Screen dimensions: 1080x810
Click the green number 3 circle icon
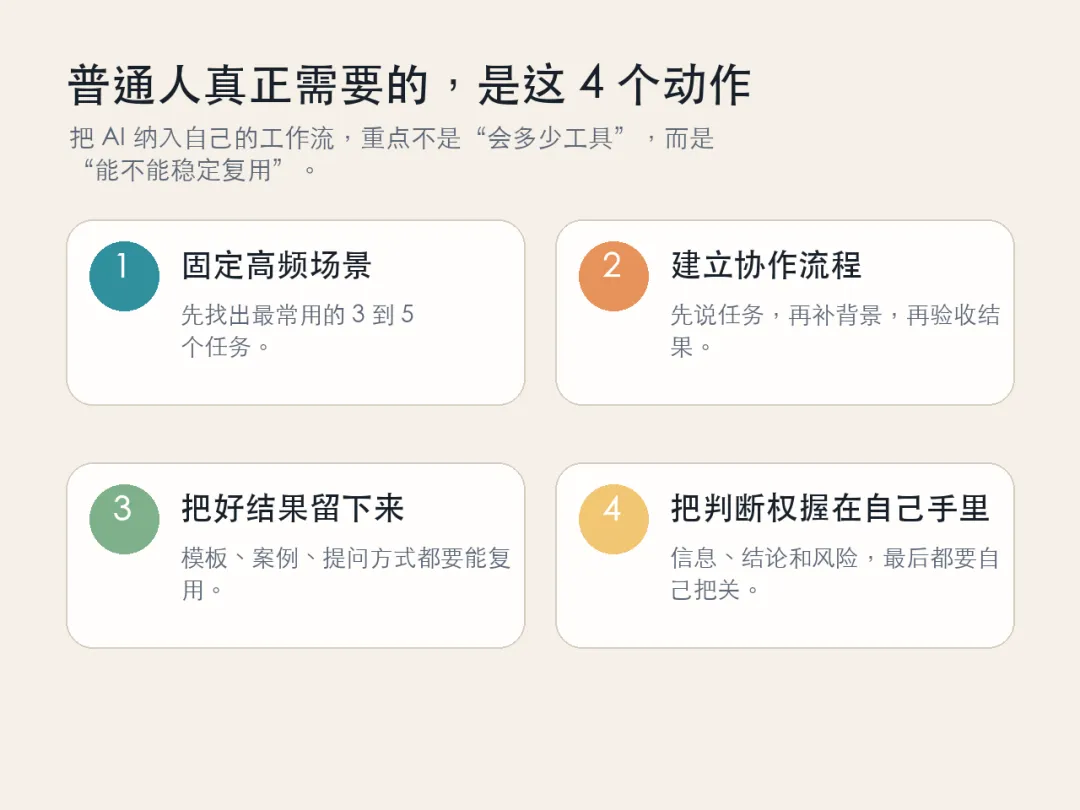pyautogui.click(x=124, y=519)
